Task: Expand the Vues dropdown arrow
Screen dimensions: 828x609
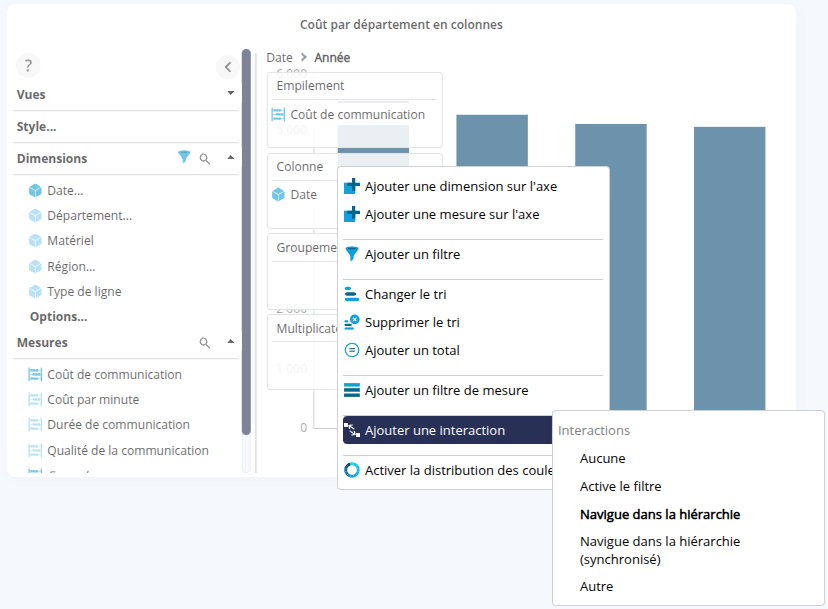Action: pyautogui.click(x=231, y=94)
